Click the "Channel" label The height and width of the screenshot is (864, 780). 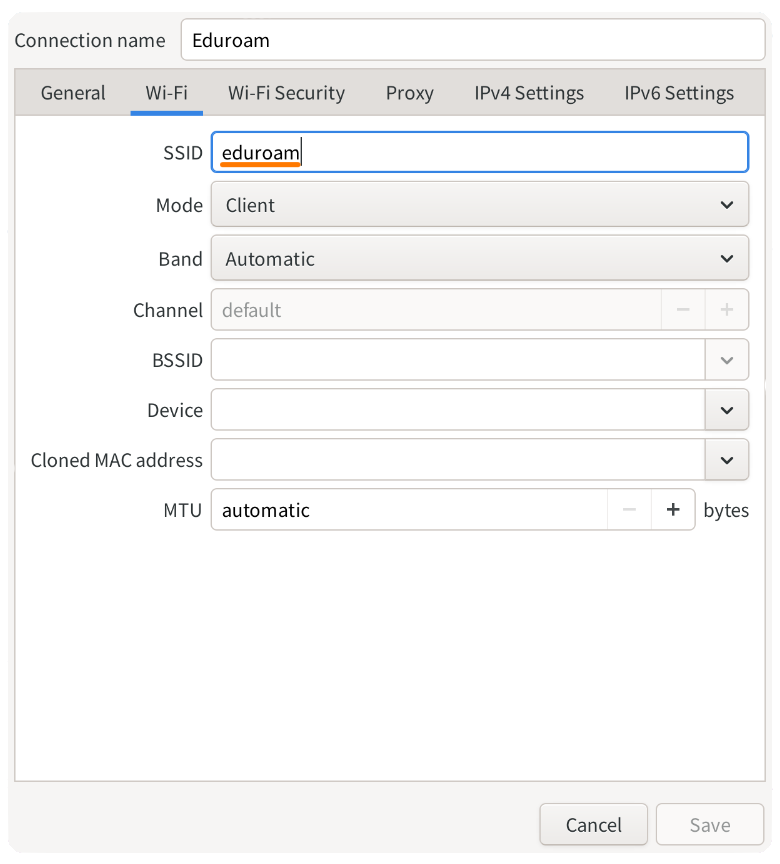point(168,310)
